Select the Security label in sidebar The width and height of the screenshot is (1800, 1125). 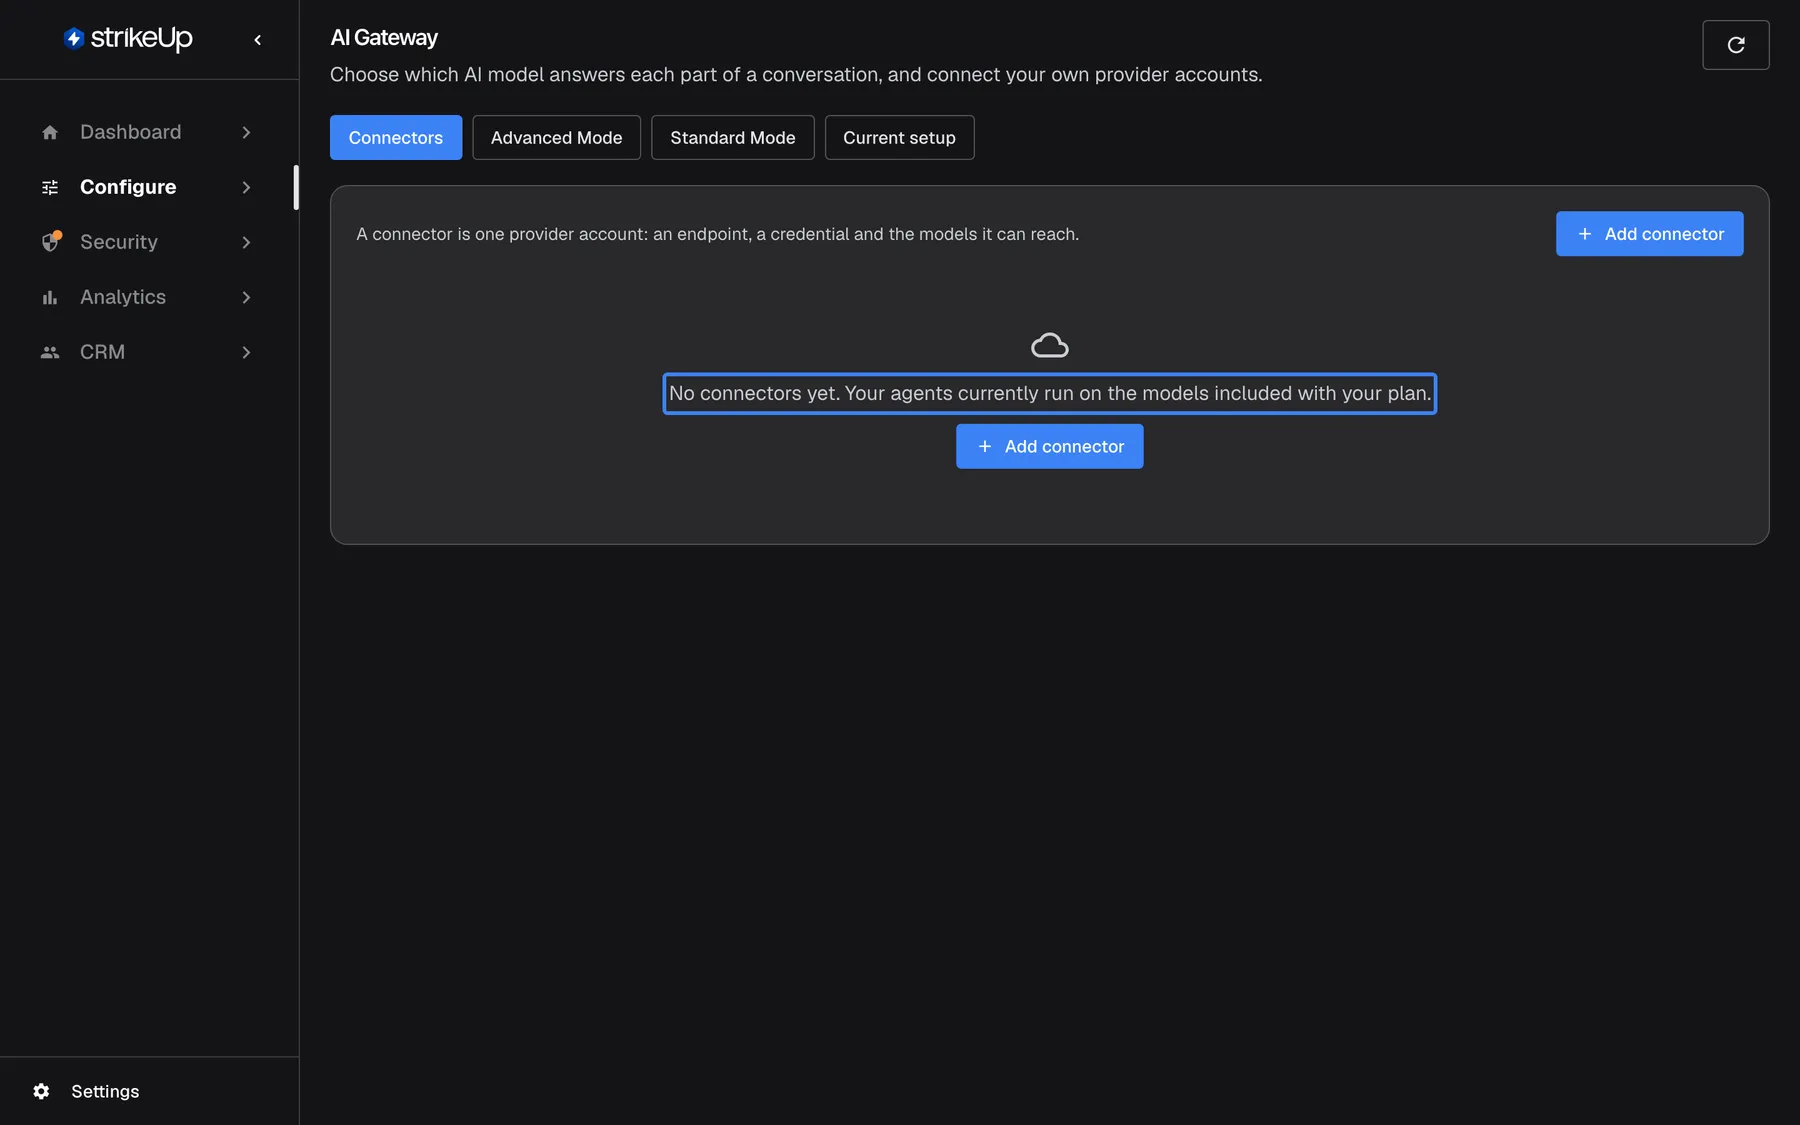tap(119, 242)
